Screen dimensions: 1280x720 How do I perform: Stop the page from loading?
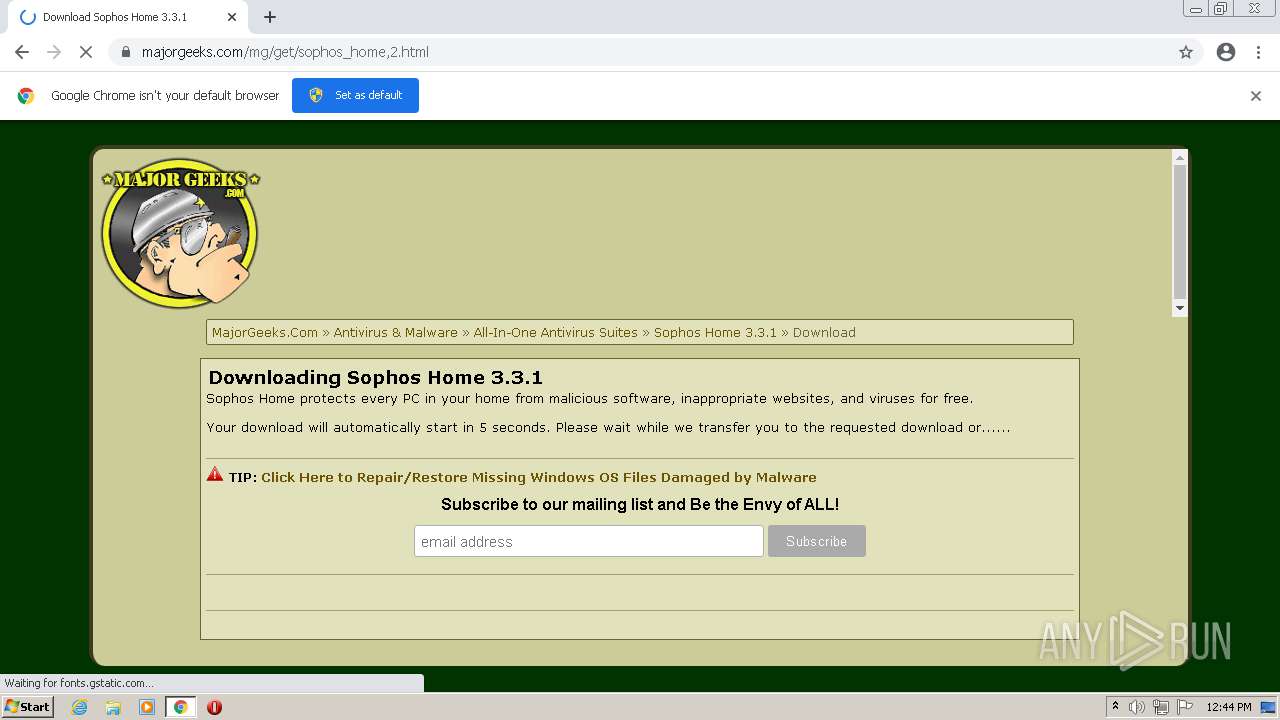86,52
